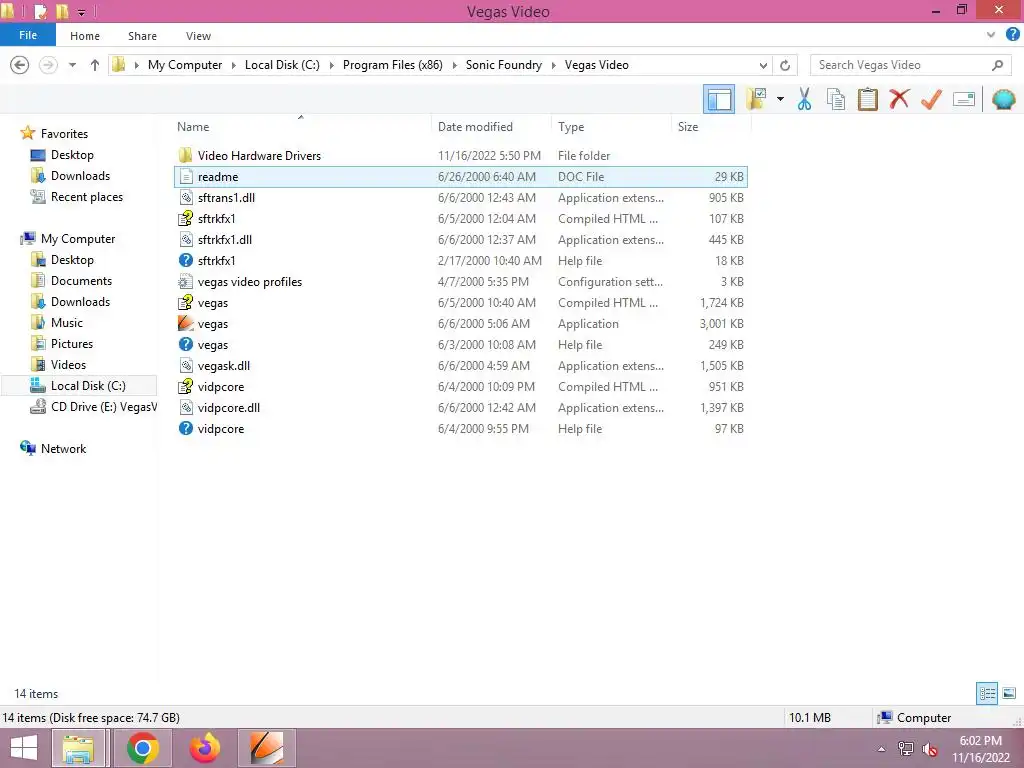Click the folder options toolbar icon
The image size is (1024, 768).
pyautogui.click(x=756, y=99)
